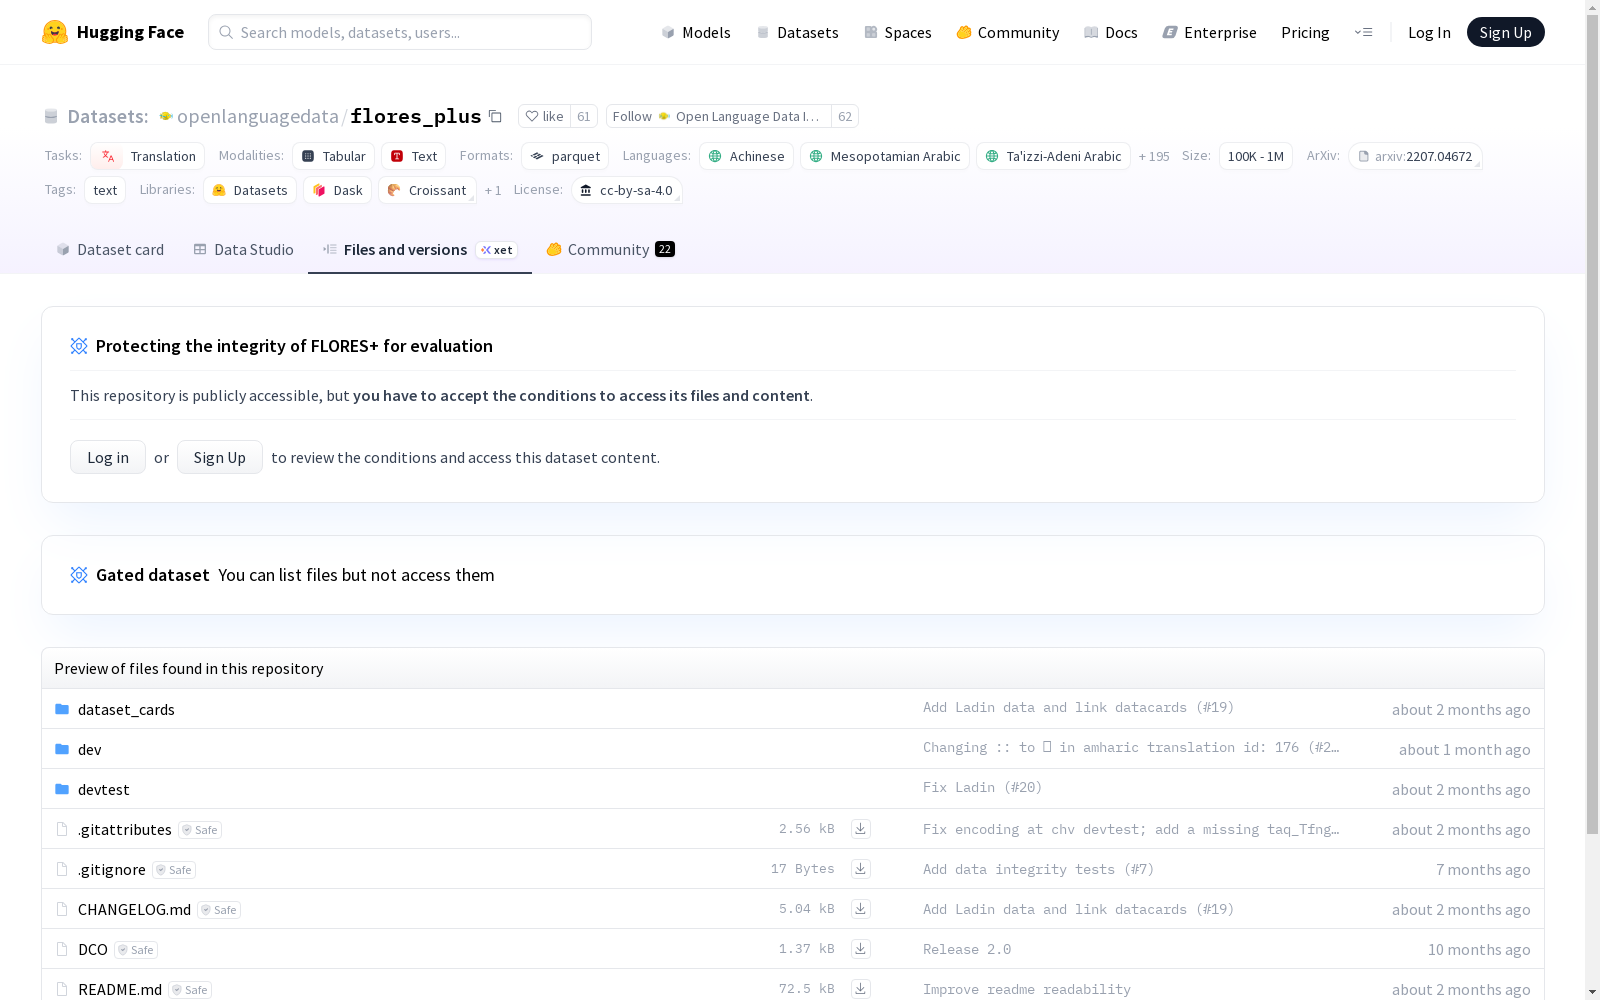Click the Log in button in gated notice
Image resolution: width=1600 pixels, height=1000 pixels.
(x=108, y=457)
